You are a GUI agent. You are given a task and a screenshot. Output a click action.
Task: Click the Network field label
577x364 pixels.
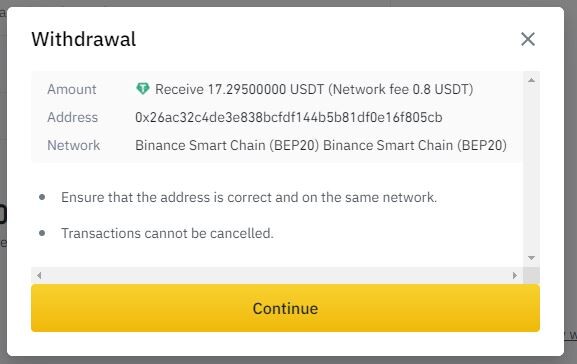[x=73, y=145]
